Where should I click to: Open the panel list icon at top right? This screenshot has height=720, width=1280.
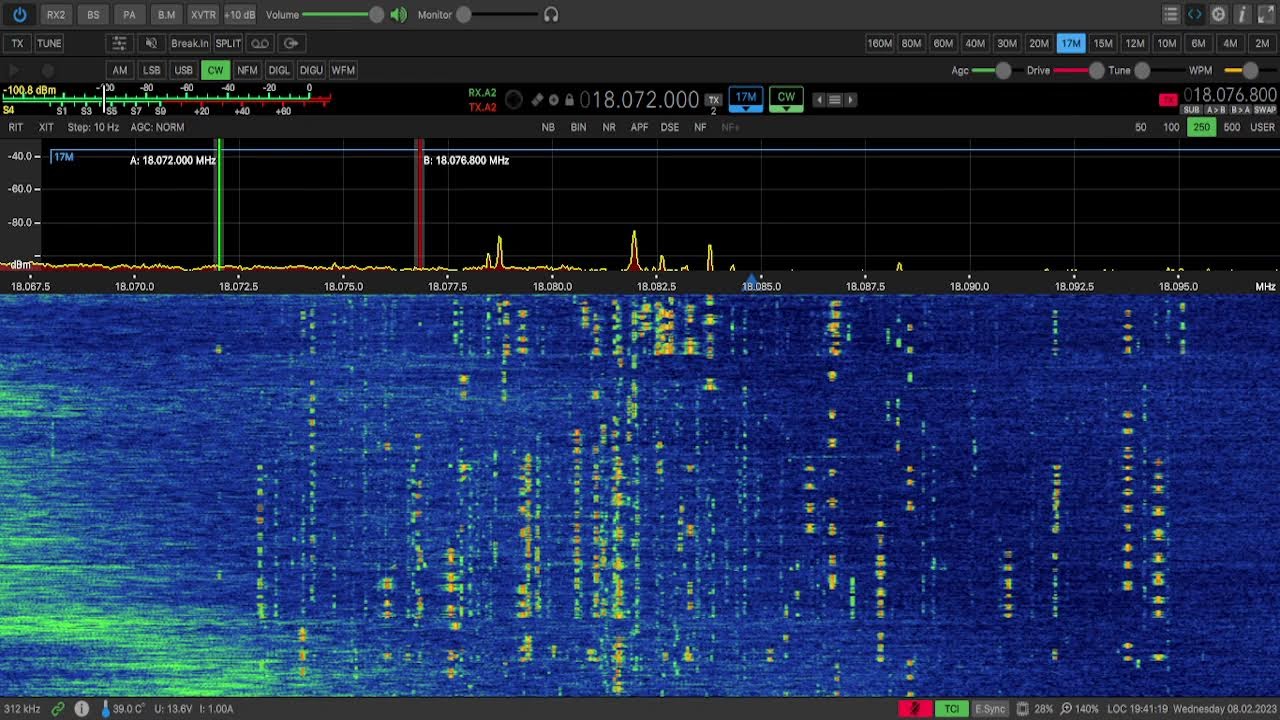[1171, 15]
